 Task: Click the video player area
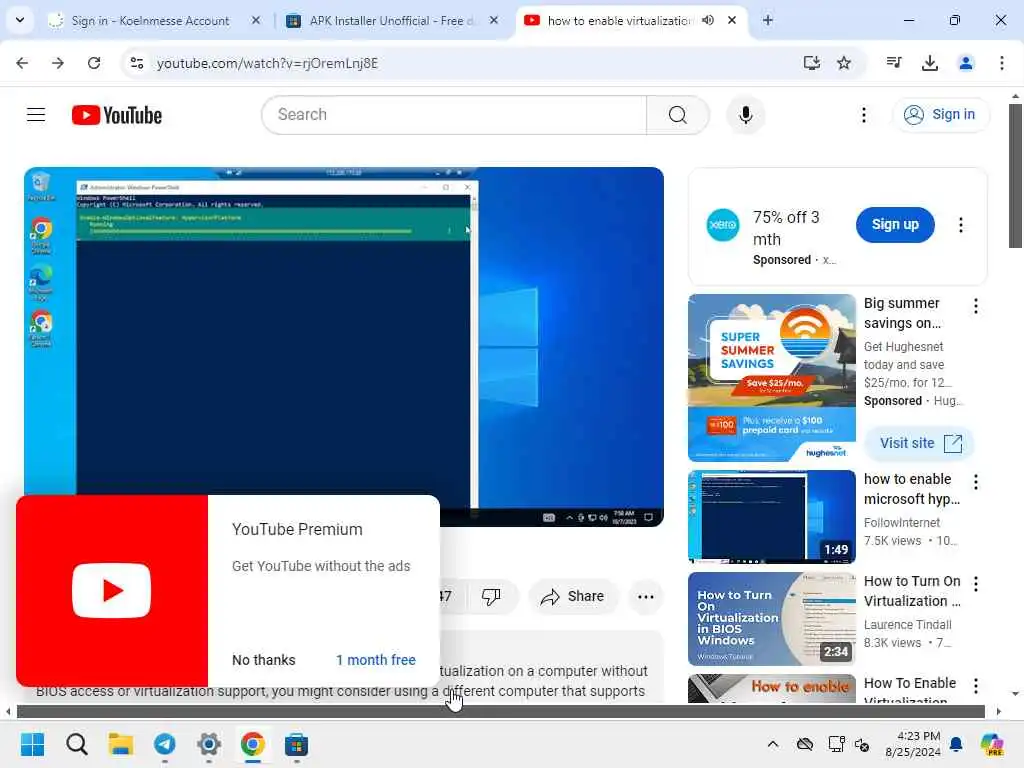pyautogui.click(x=344, y=346)
